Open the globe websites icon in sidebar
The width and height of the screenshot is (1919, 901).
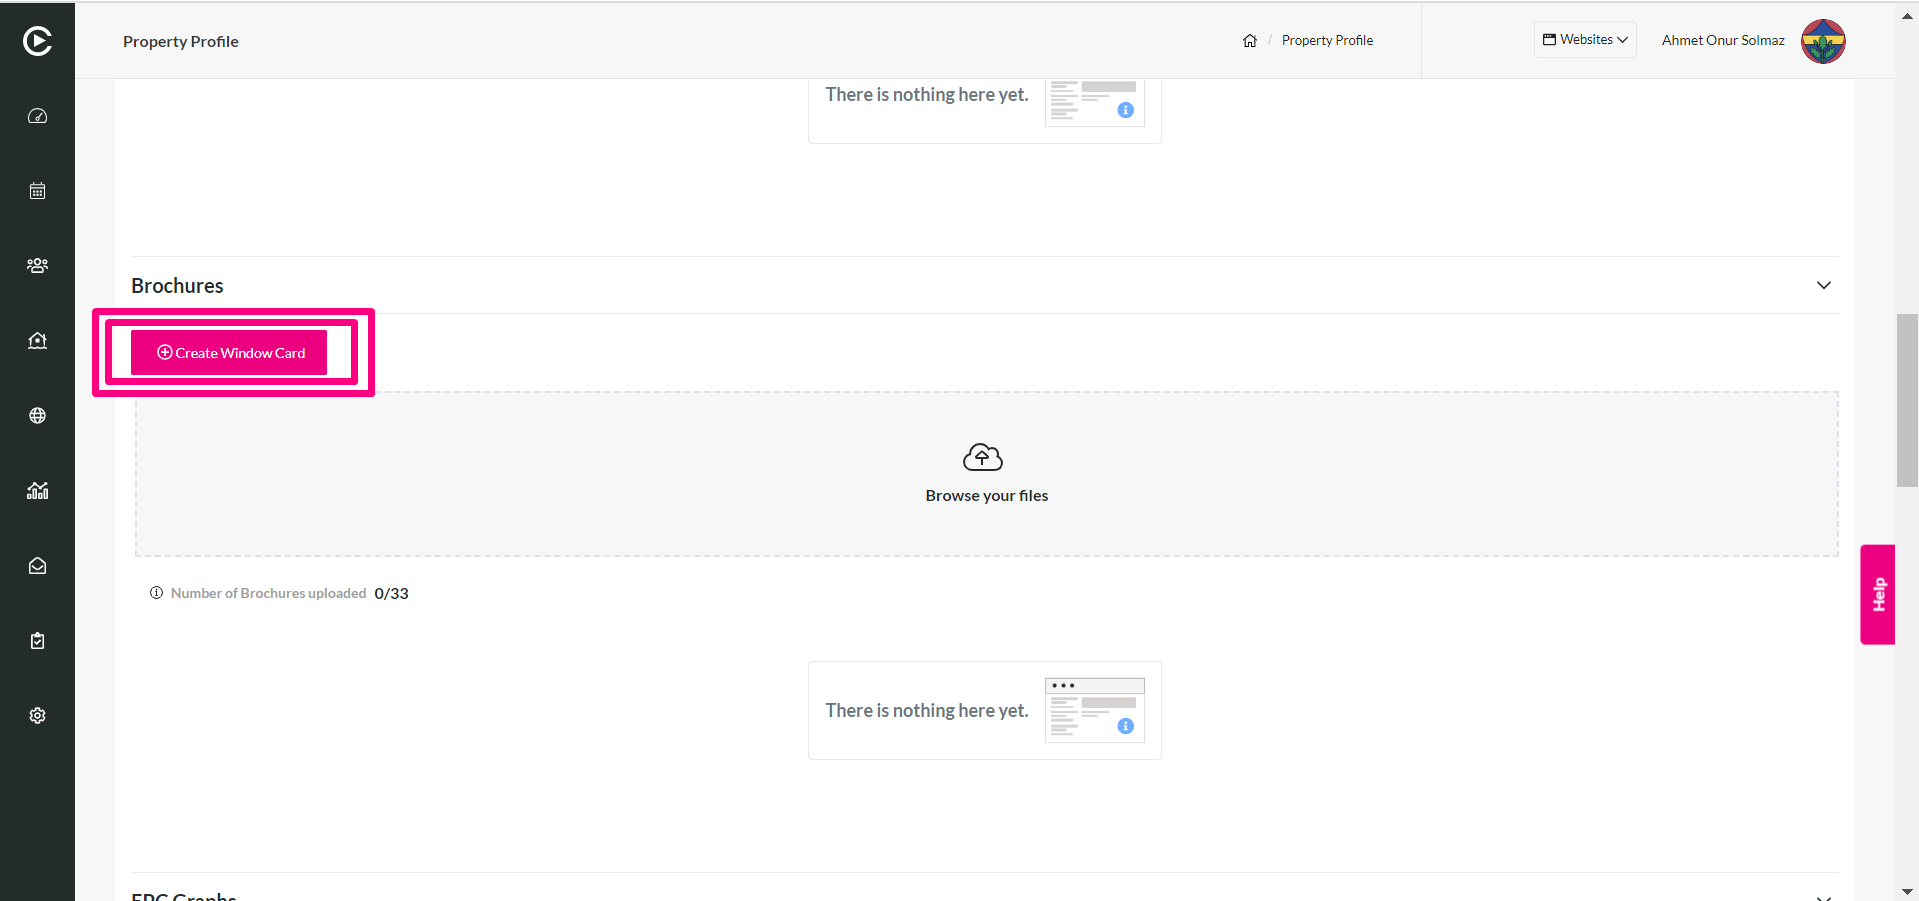point(37,416)
